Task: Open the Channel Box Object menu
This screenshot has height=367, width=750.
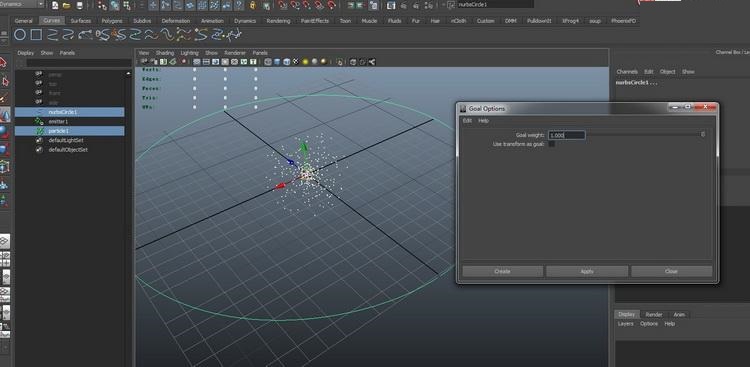Action: pos(667,72)
